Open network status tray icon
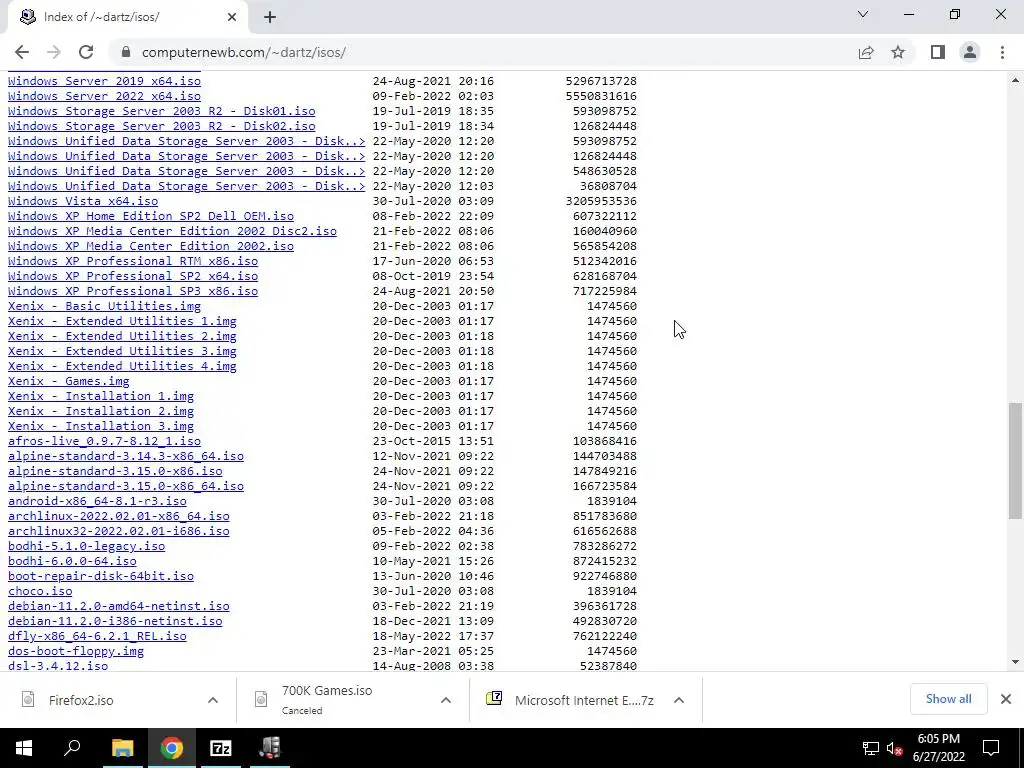Viewport: 1024px width, 768px height. (x=870, y=748)
